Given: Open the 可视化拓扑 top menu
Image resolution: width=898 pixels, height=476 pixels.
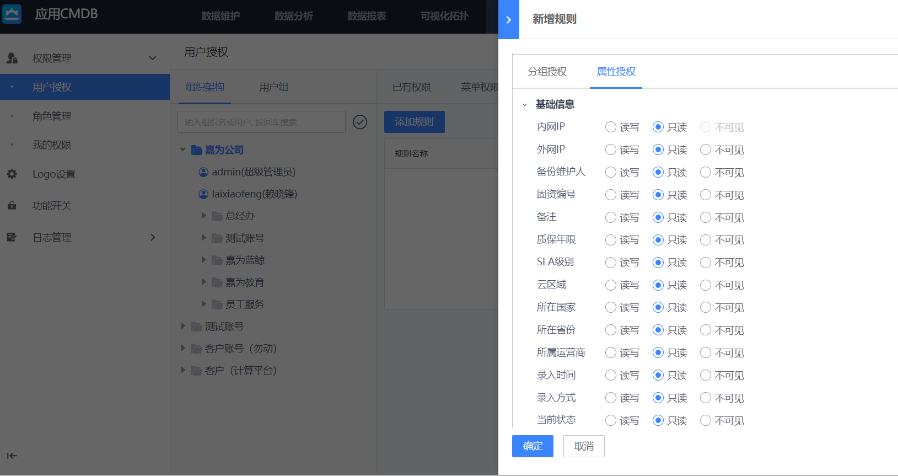Looking at the screenshot, I should pyautogui.click(x=444, y=16).
